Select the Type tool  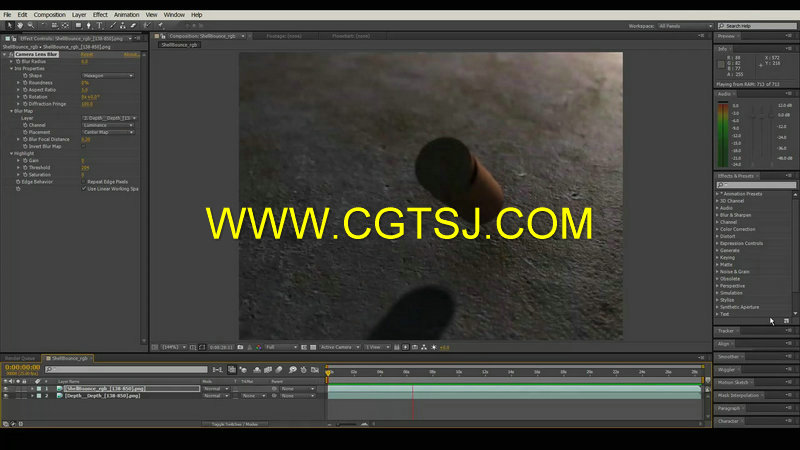[99, 25]
